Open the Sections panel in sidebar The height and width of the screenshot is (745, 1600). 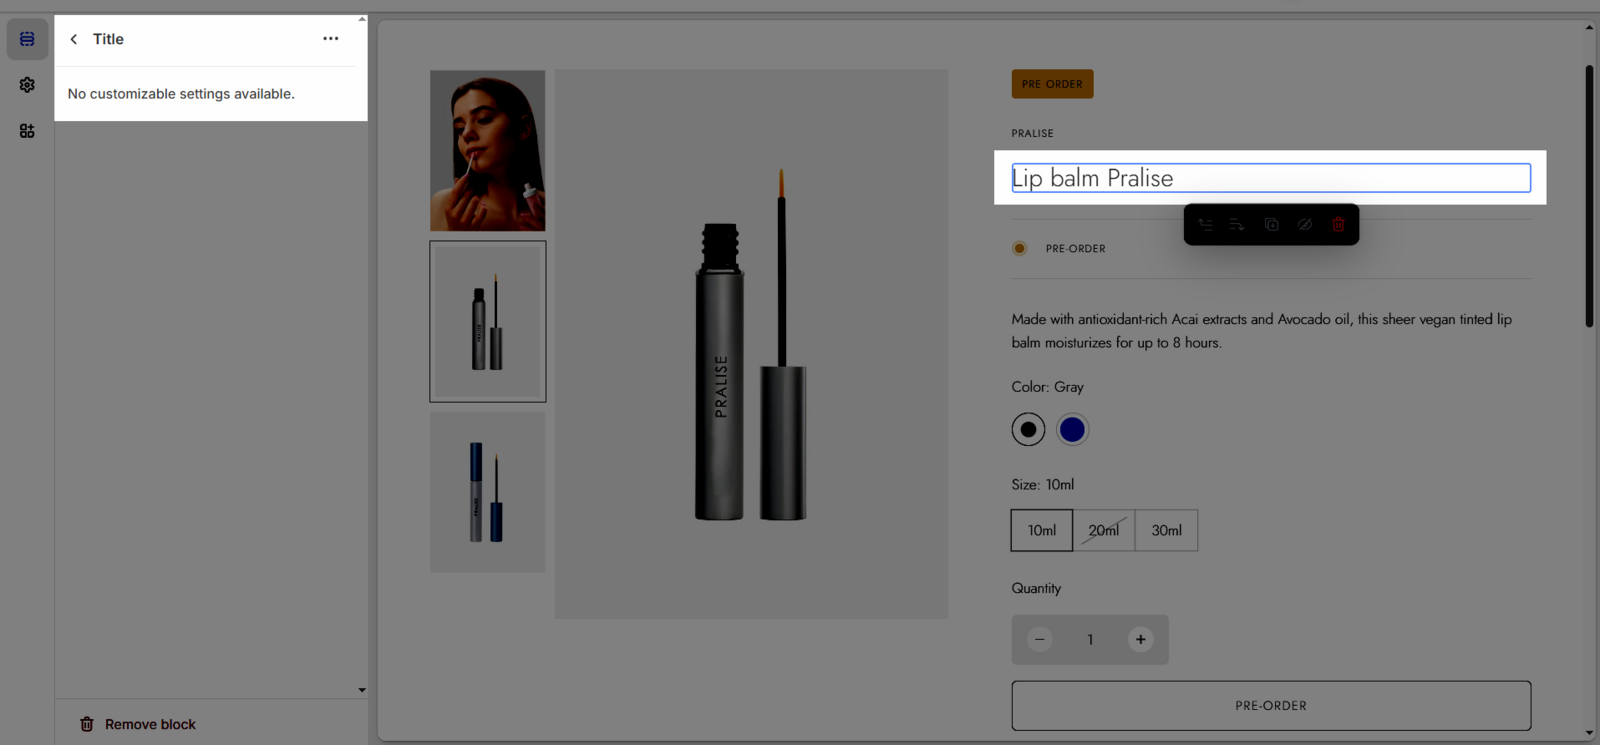[27, 39]
